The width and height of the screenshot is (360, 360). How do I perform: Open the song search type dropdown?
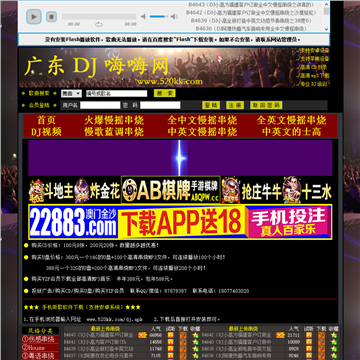coord(71,94)
